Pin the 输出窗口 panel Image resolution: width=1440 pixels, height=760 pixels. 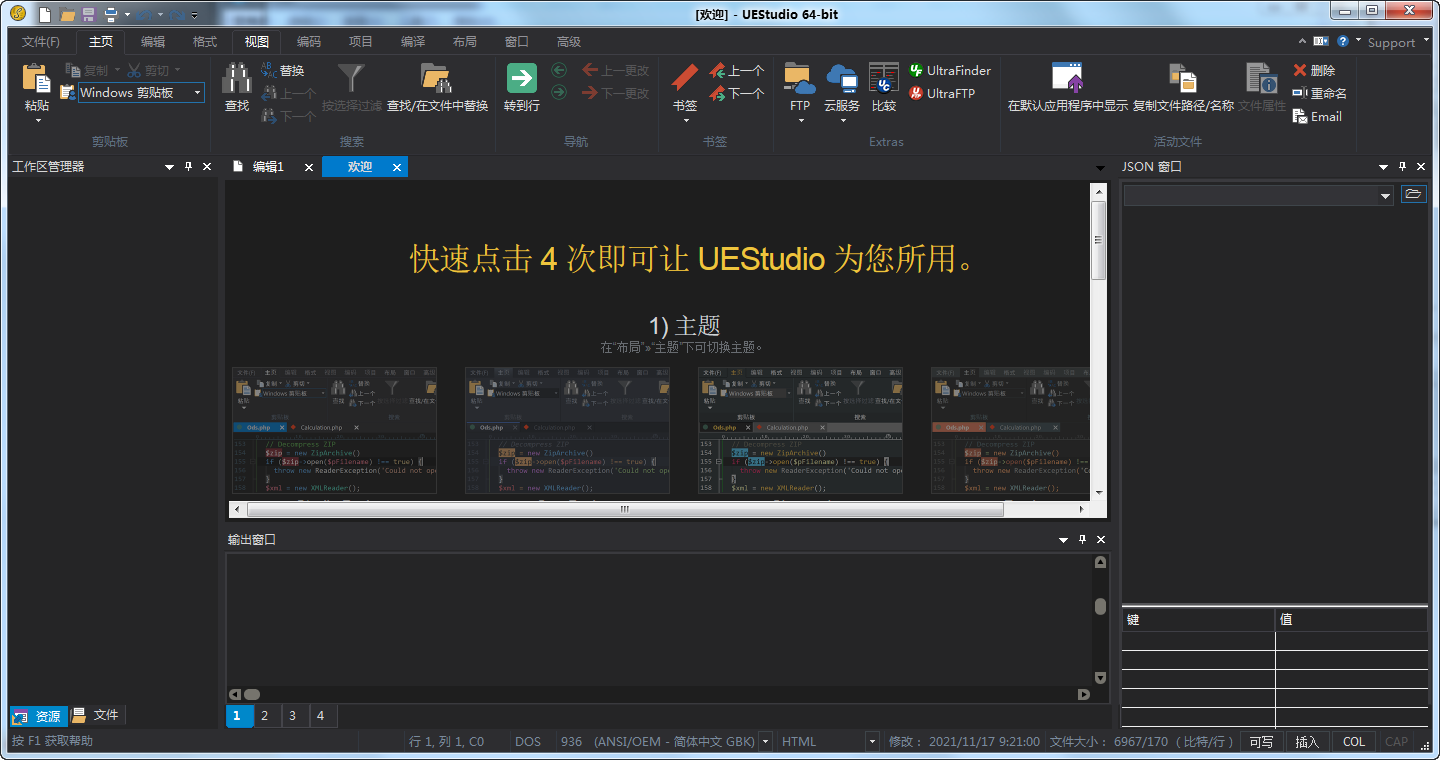point(1082,540)
